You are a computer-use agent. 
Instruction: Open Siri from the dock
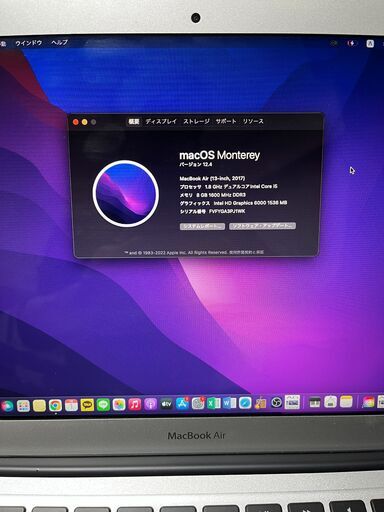7,406
